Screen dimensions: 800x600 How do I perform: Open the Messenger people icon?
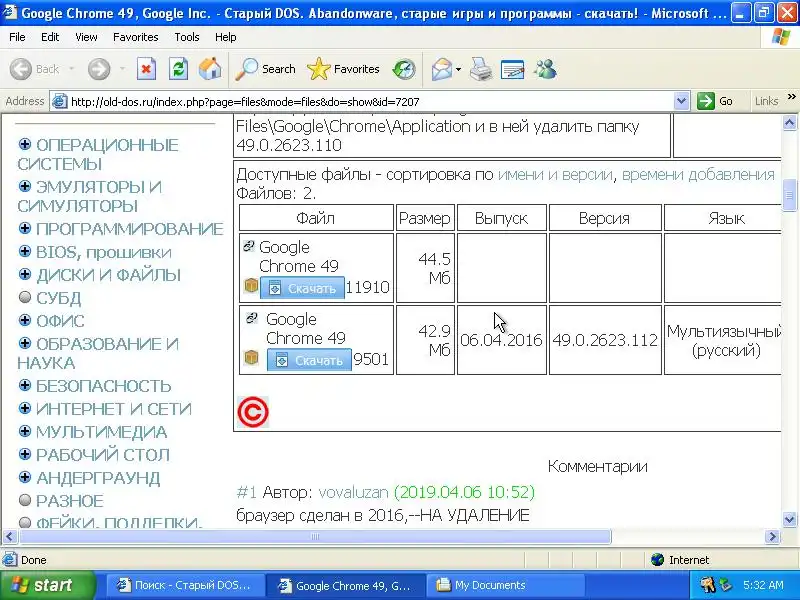(x=545, y=69)
